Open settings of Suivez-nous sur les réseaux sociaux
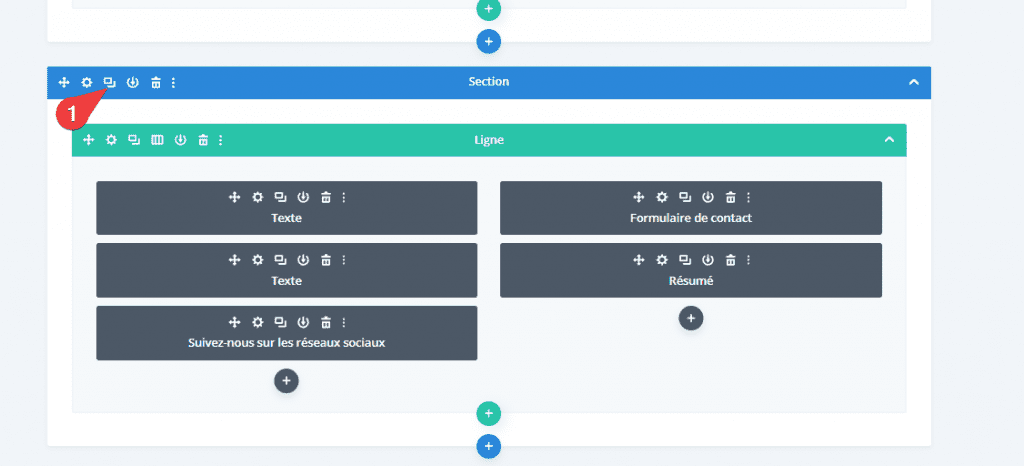The image size is (1024, 466). pos(257,322)
